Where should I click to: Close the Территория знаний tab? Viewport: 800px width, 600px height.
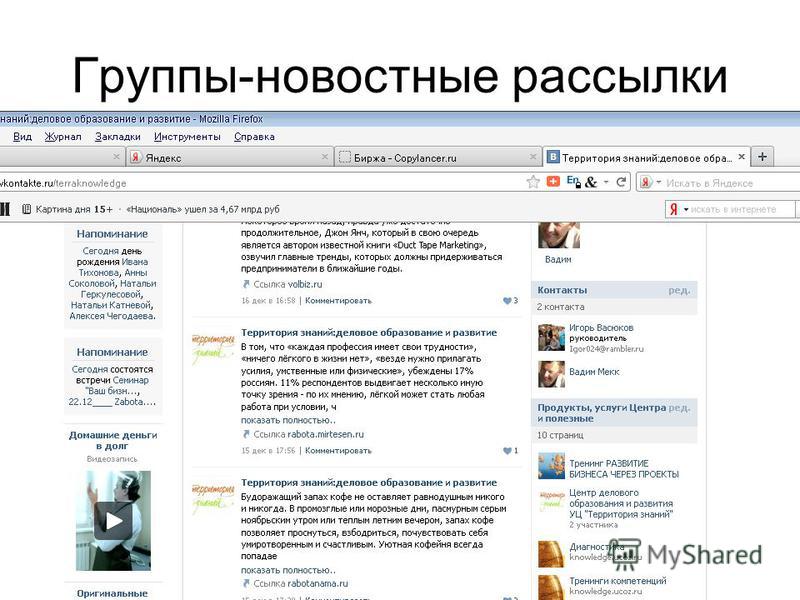point(742,157)
